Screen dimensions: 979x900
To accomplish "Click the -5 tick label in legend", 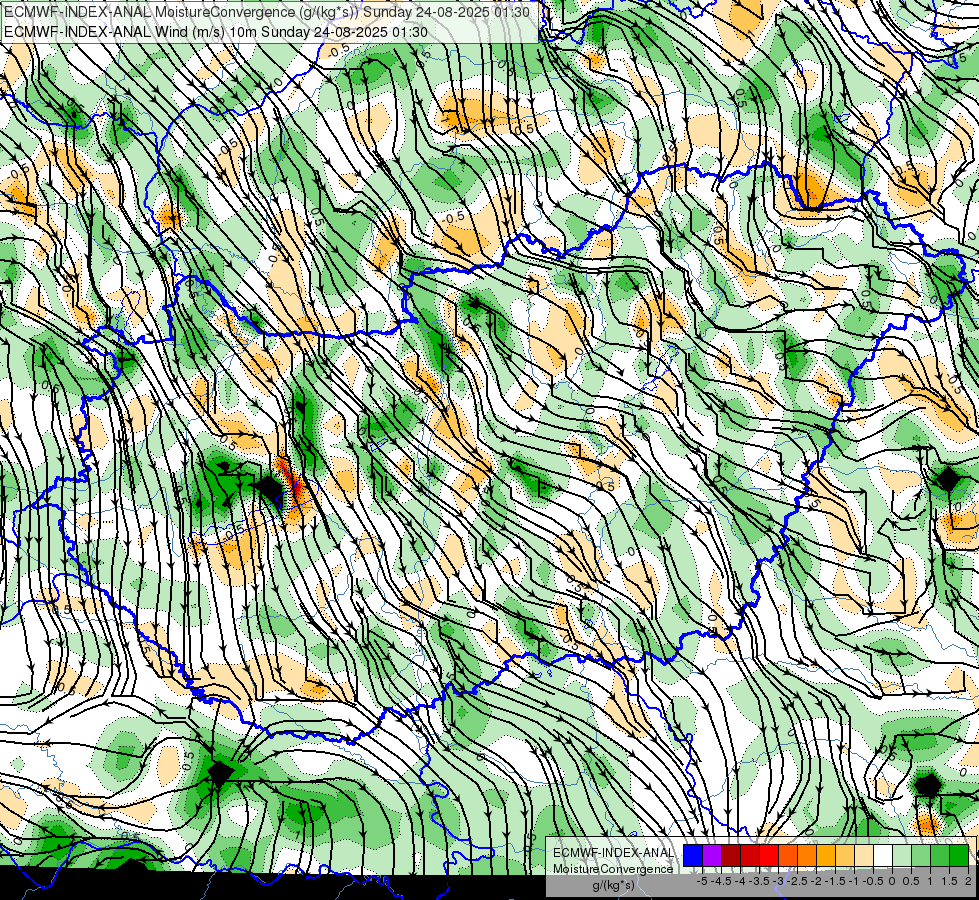I will 702,881.
